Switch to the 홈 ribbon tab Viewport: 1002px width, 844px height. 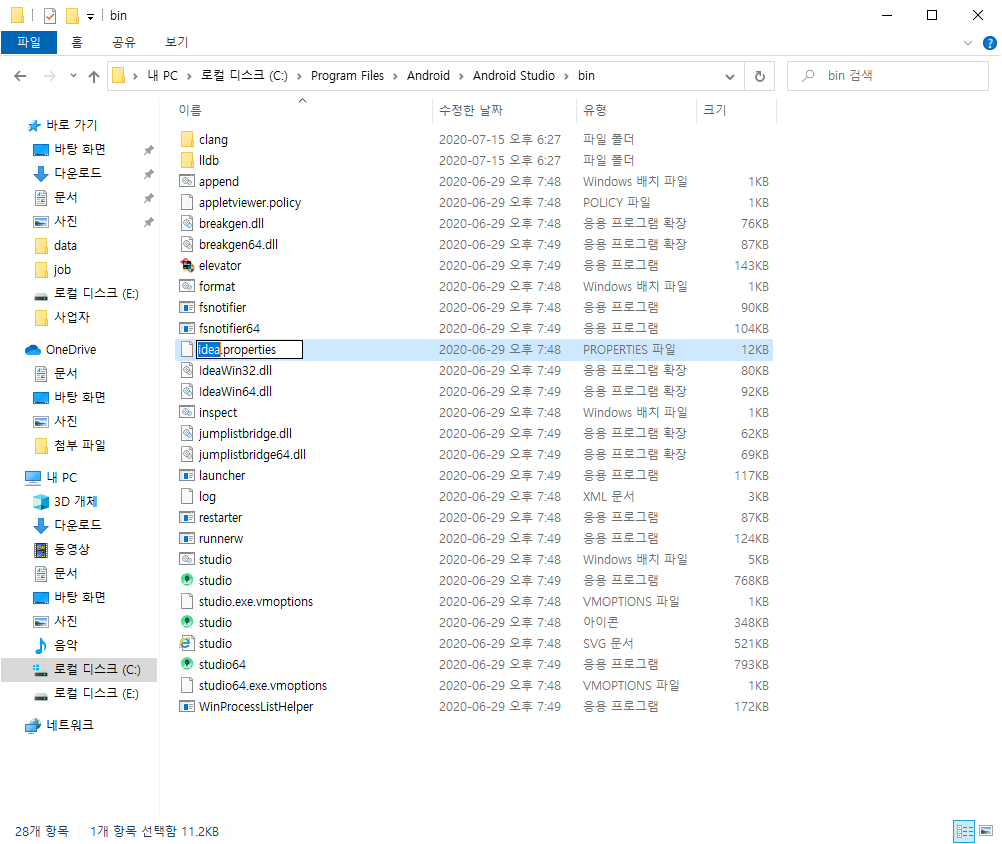point(77,42)
